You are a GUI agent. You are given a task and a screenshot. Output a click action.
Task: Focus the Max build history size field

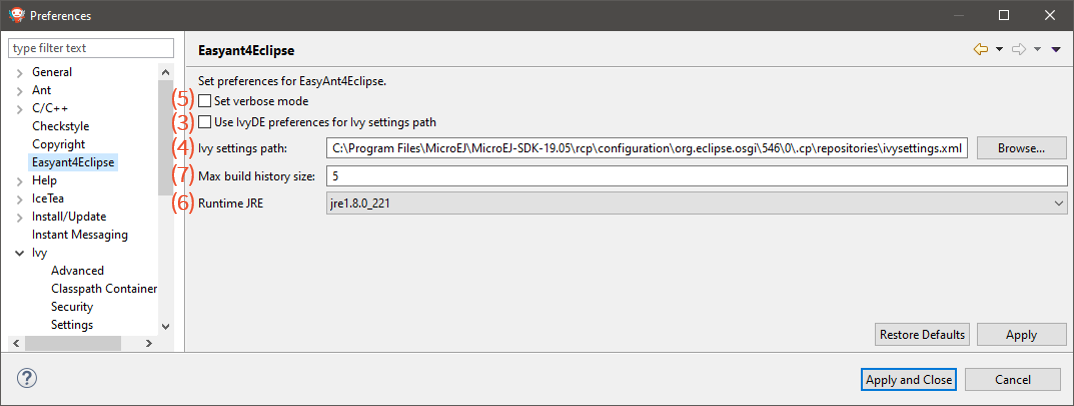point(697,176)
